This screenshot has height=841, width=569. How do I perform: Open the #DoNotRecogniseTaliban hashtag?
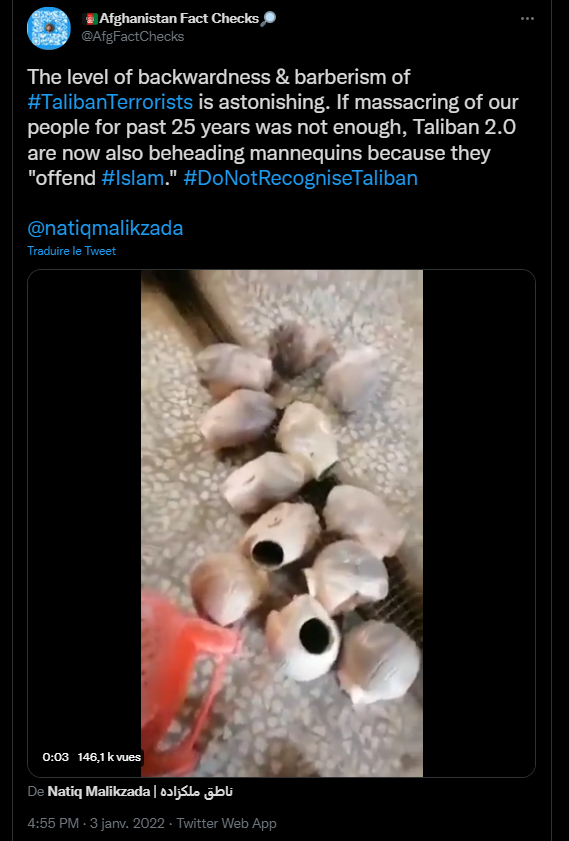tap(300, 178)
